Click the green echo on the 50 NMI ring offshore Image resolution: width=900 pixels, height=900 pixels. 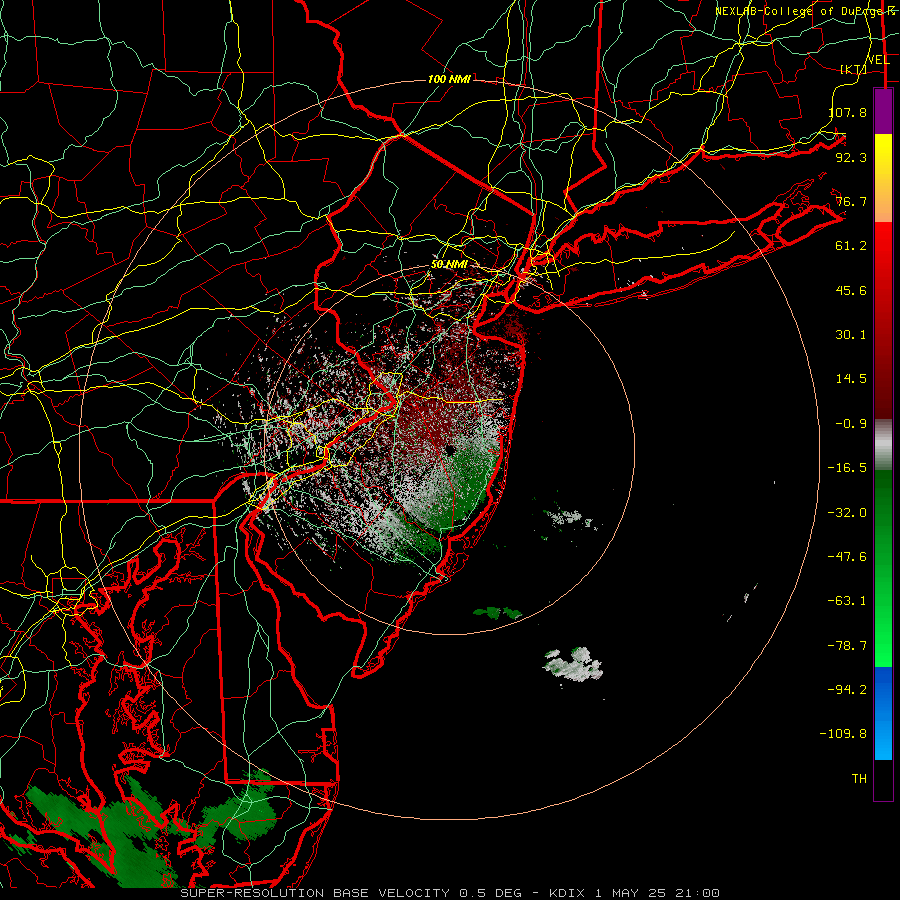(x=497, y=613)
